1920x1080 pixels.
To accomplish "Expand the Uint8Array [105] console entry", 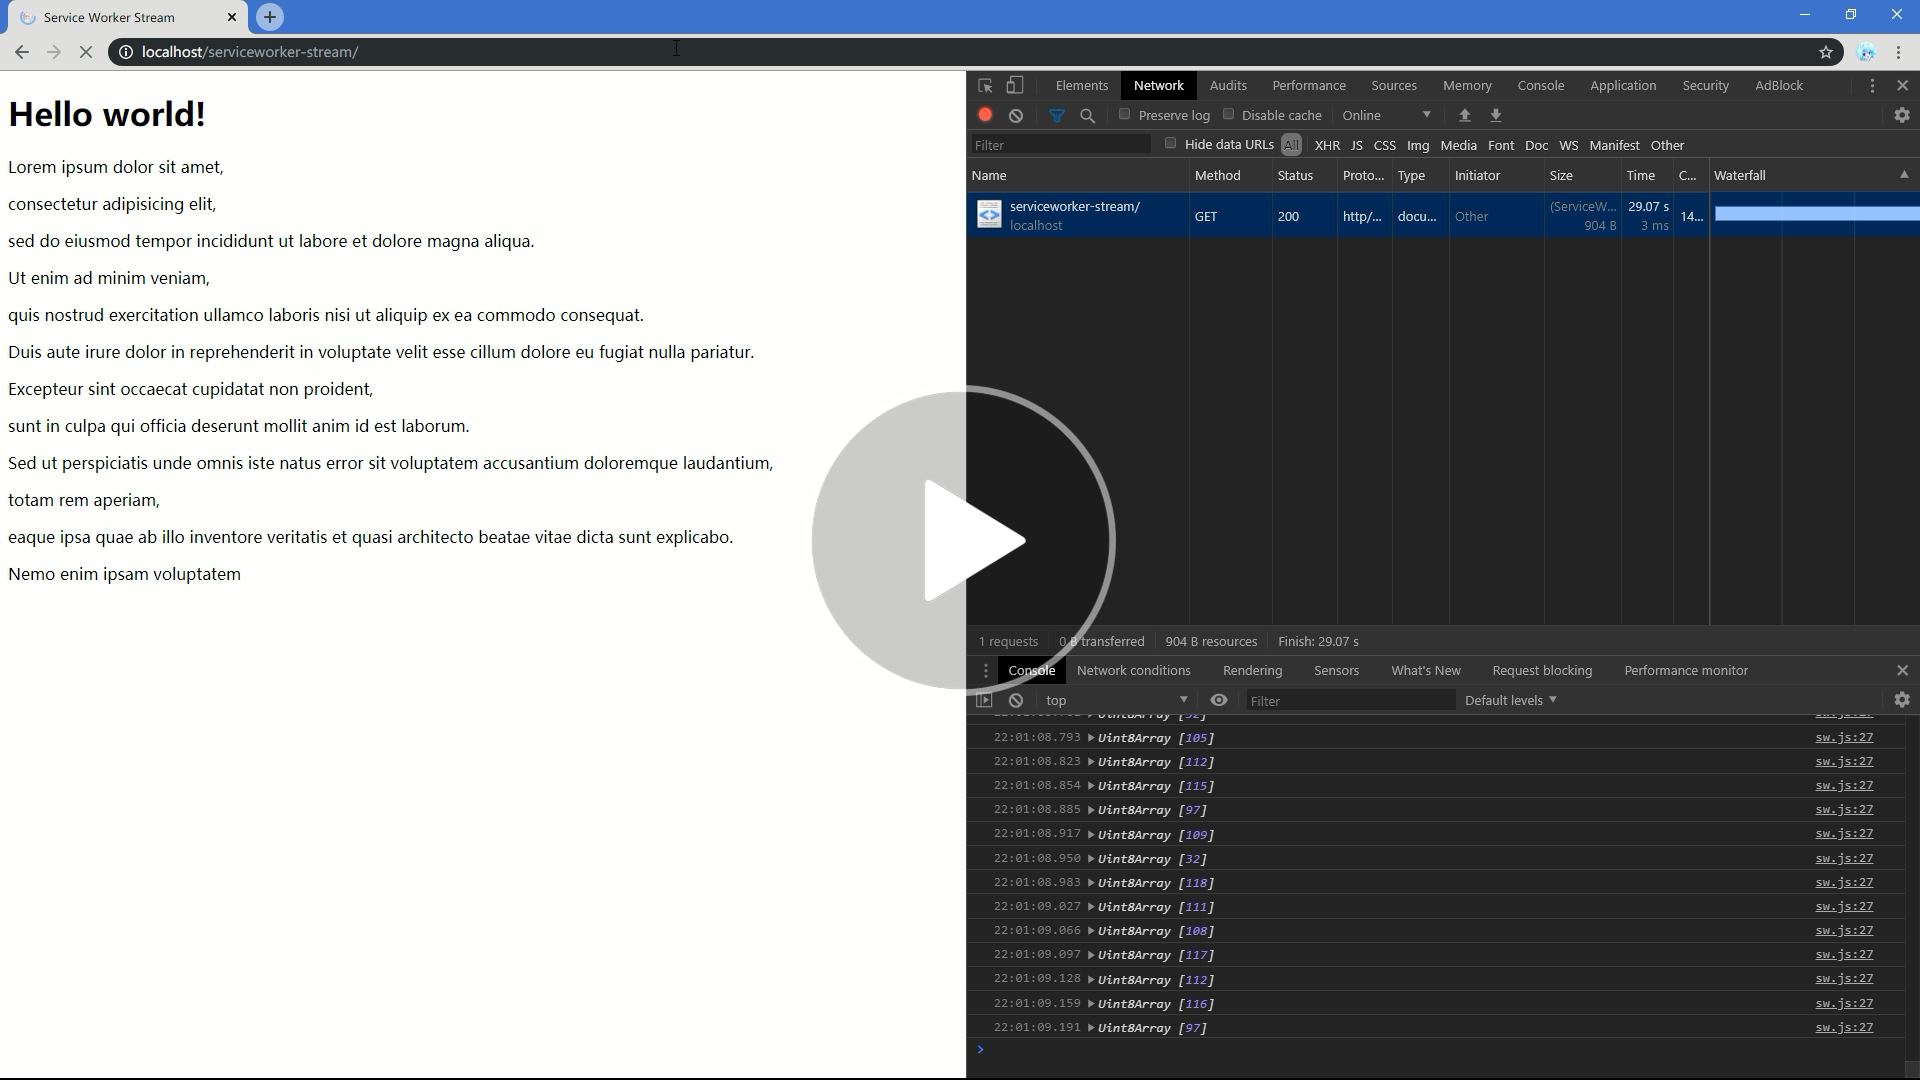I will [1090, 737].
